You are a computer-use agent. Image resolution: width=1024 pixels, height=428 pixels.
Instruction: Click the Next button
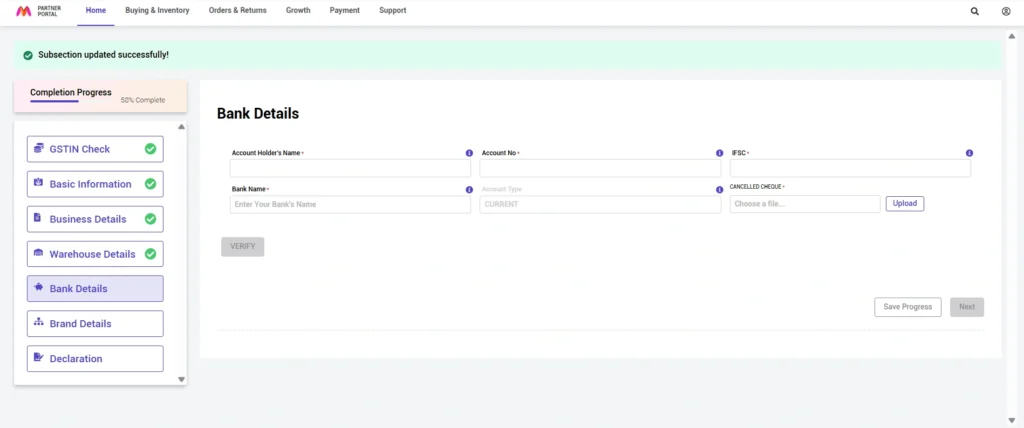tap(967, 307)
